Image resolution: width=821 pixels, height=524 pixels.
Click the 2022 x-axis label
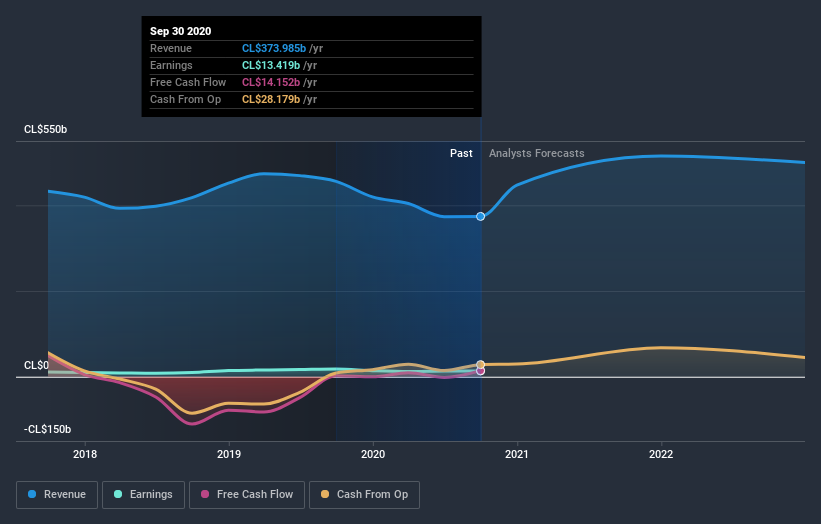tap(661, 454)
